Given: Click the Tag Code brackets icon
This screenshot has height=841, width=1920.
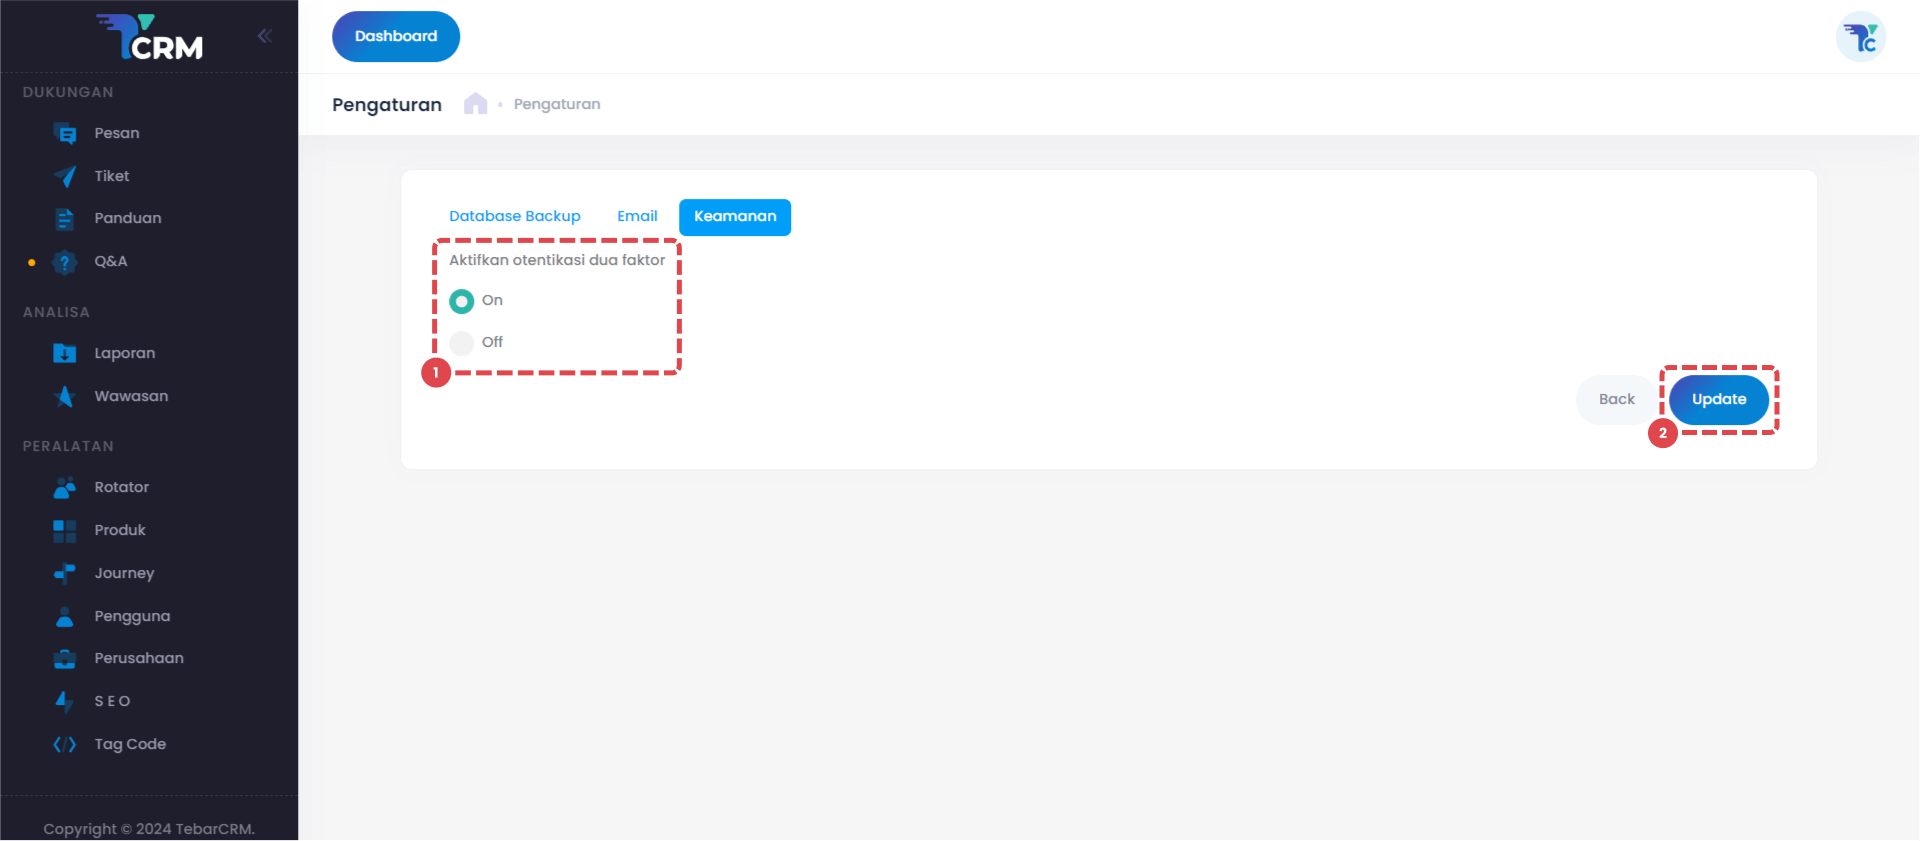Looking at the screenshot, I should coord(65,745).
